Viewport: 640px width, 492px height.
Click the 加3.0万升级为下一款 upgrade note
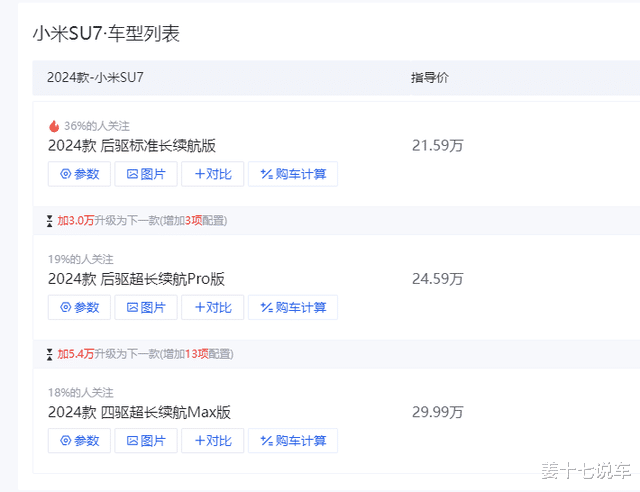(142, 221)
